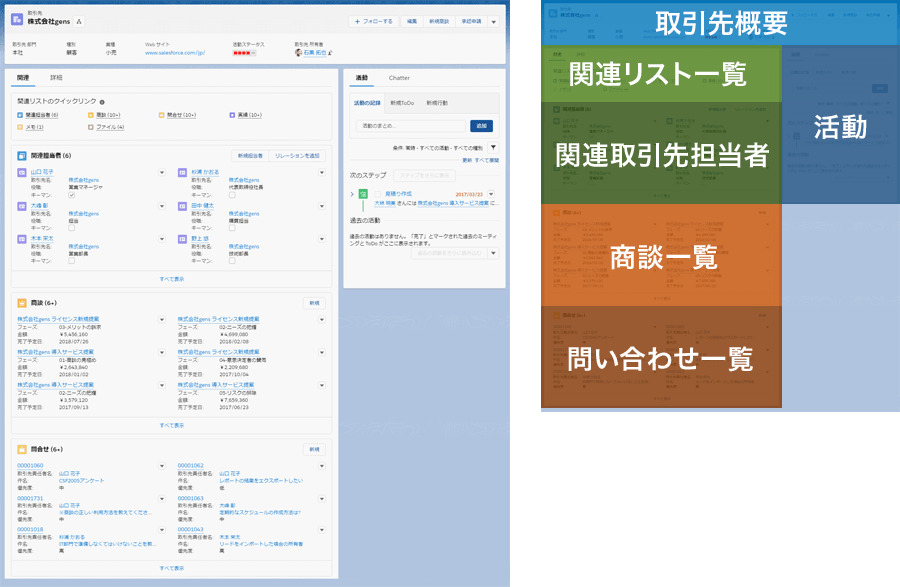Image resolution: width=900 pixels, height=587 pixels.
Task: Click the green task icon for 見積り作成
Action: point(363,194)
